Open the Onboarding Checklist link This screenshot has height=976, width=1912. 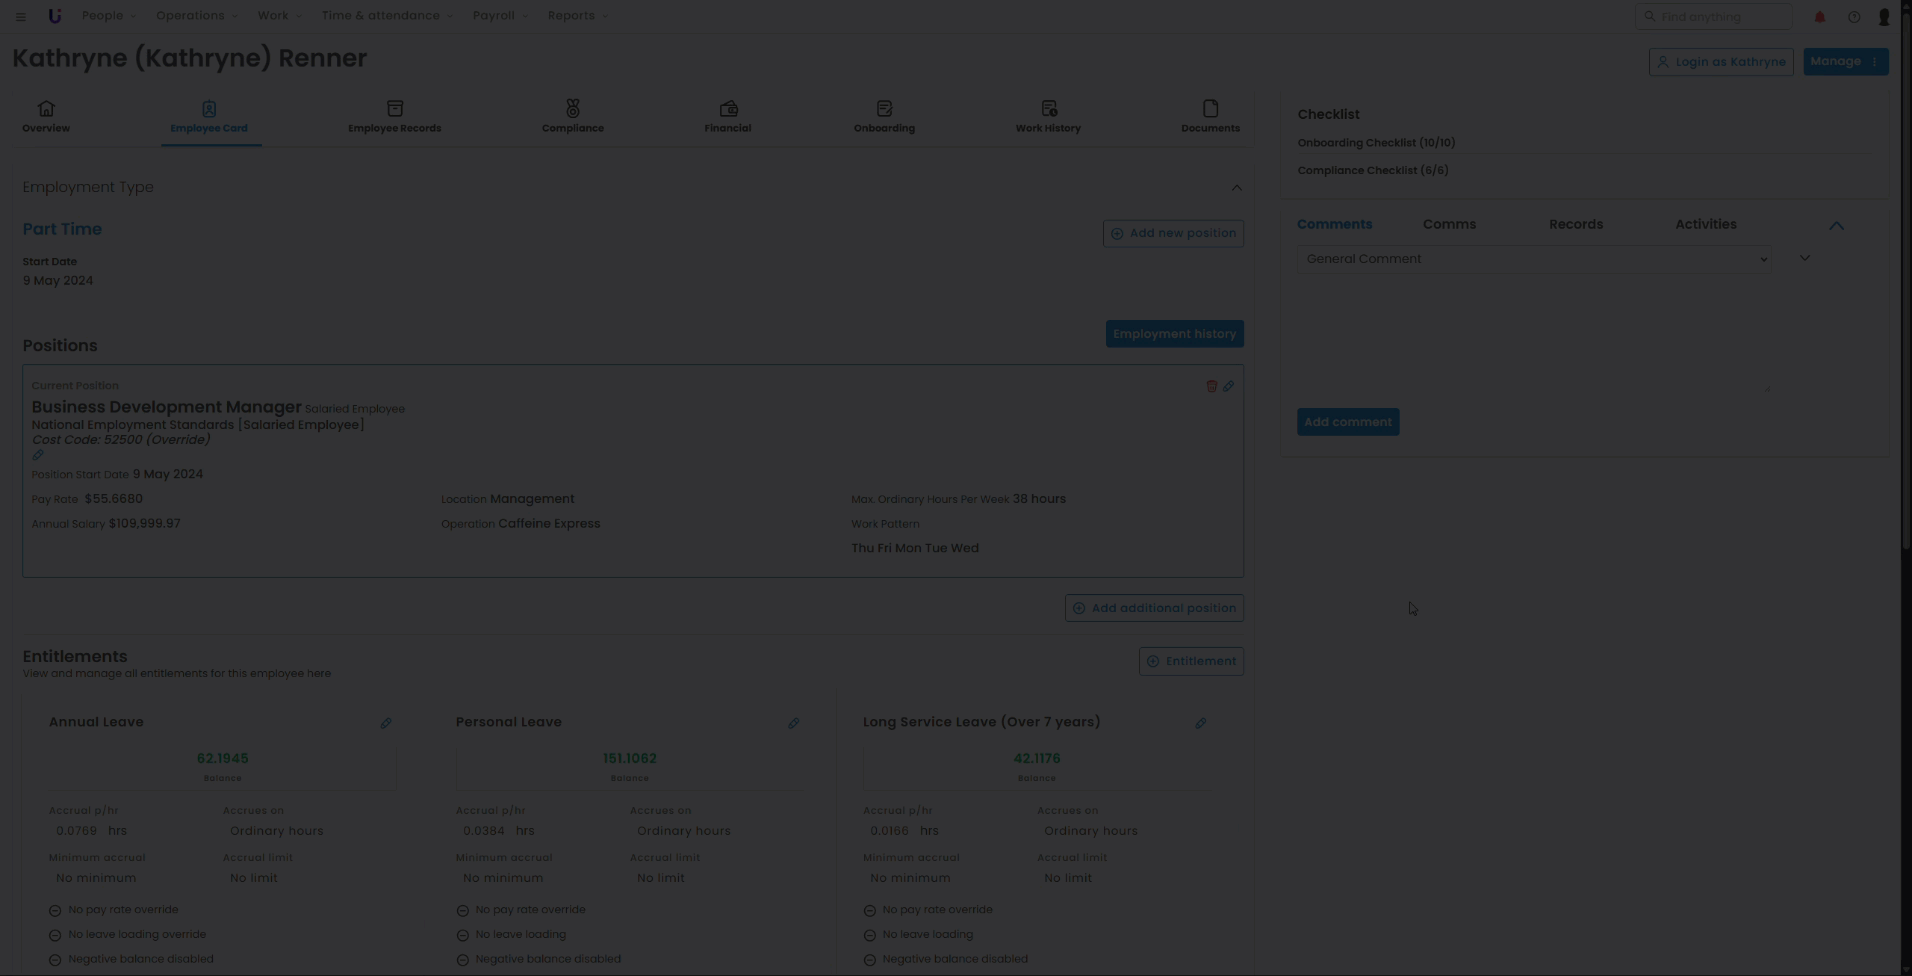coord(1376,143)
